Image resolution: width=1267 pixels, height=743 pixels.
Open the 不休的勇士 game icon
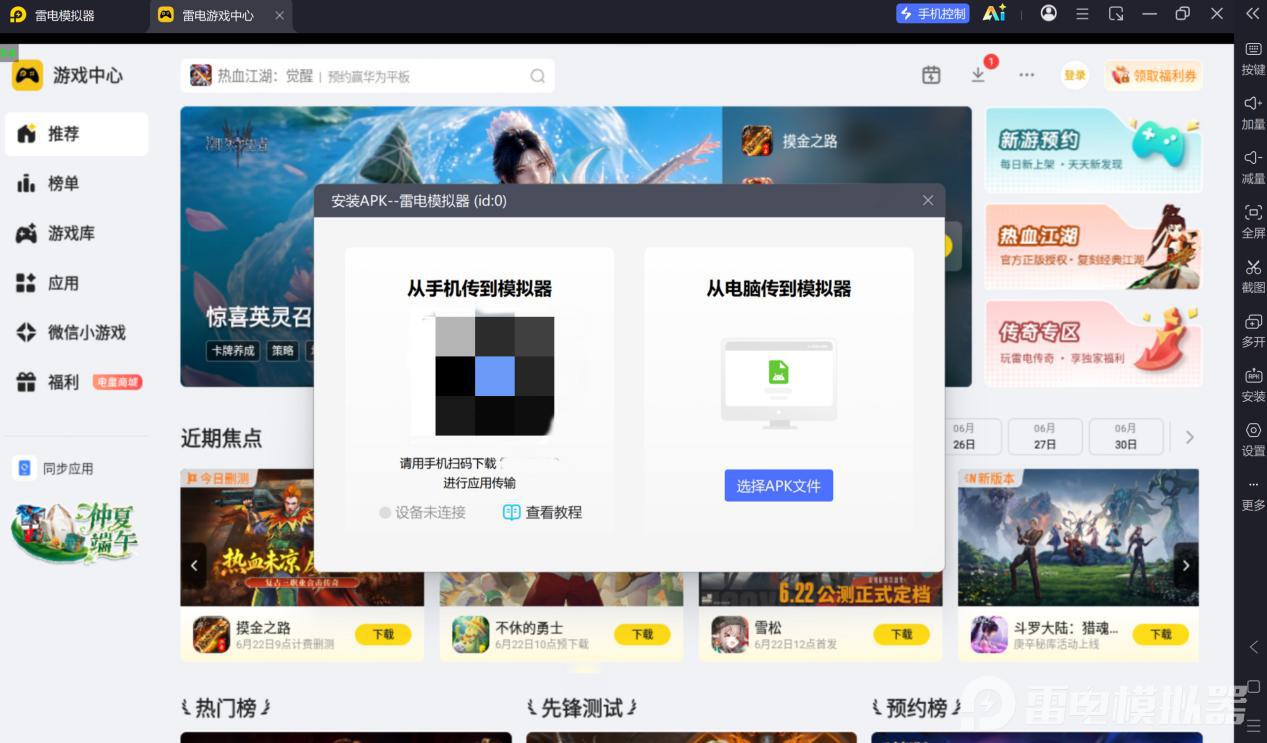coord(470,634)
